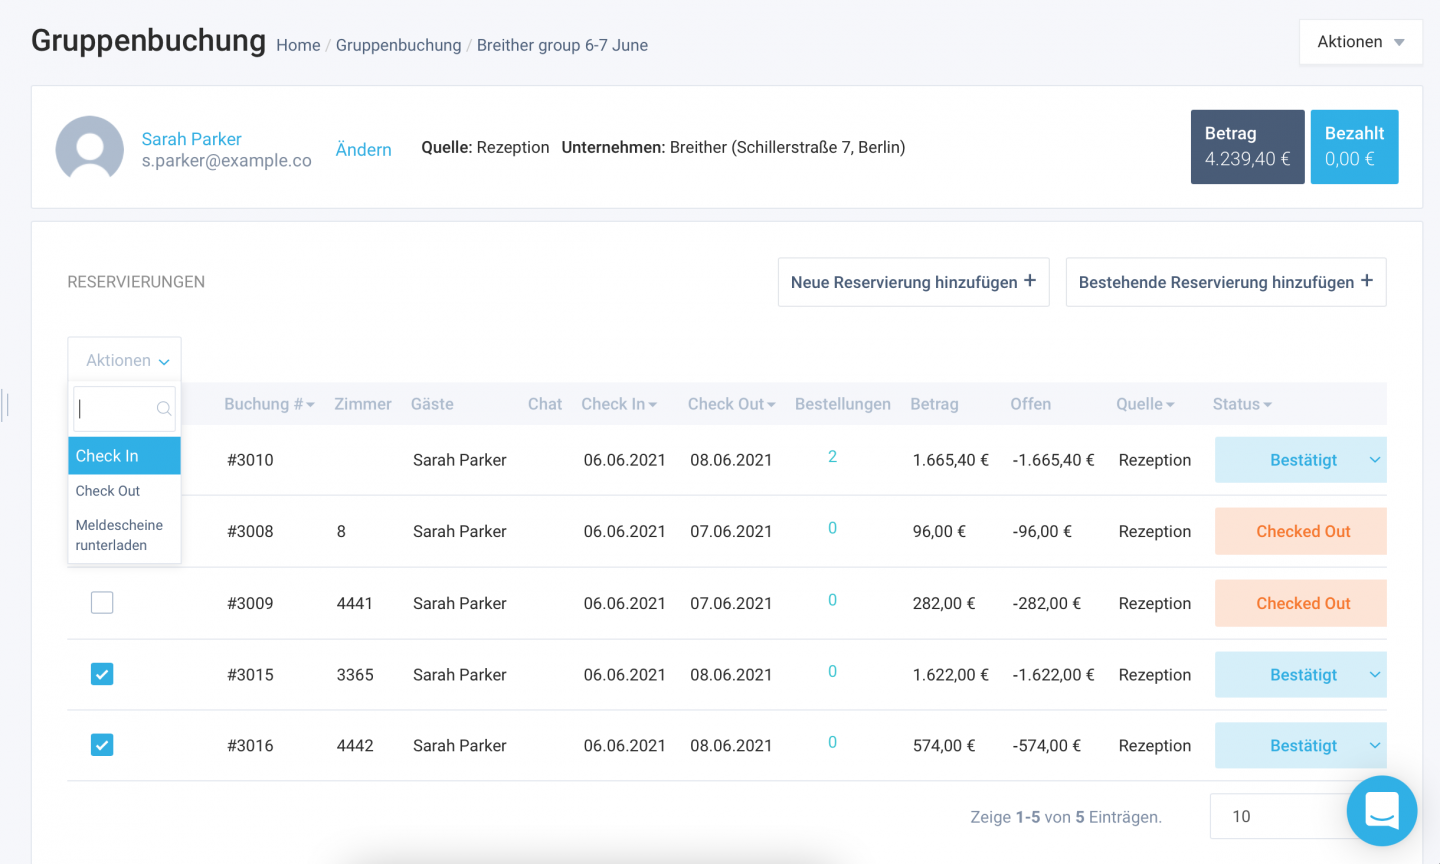1440x864 pixels.
Task: Click booking number #3008
Action: [250, 531]
